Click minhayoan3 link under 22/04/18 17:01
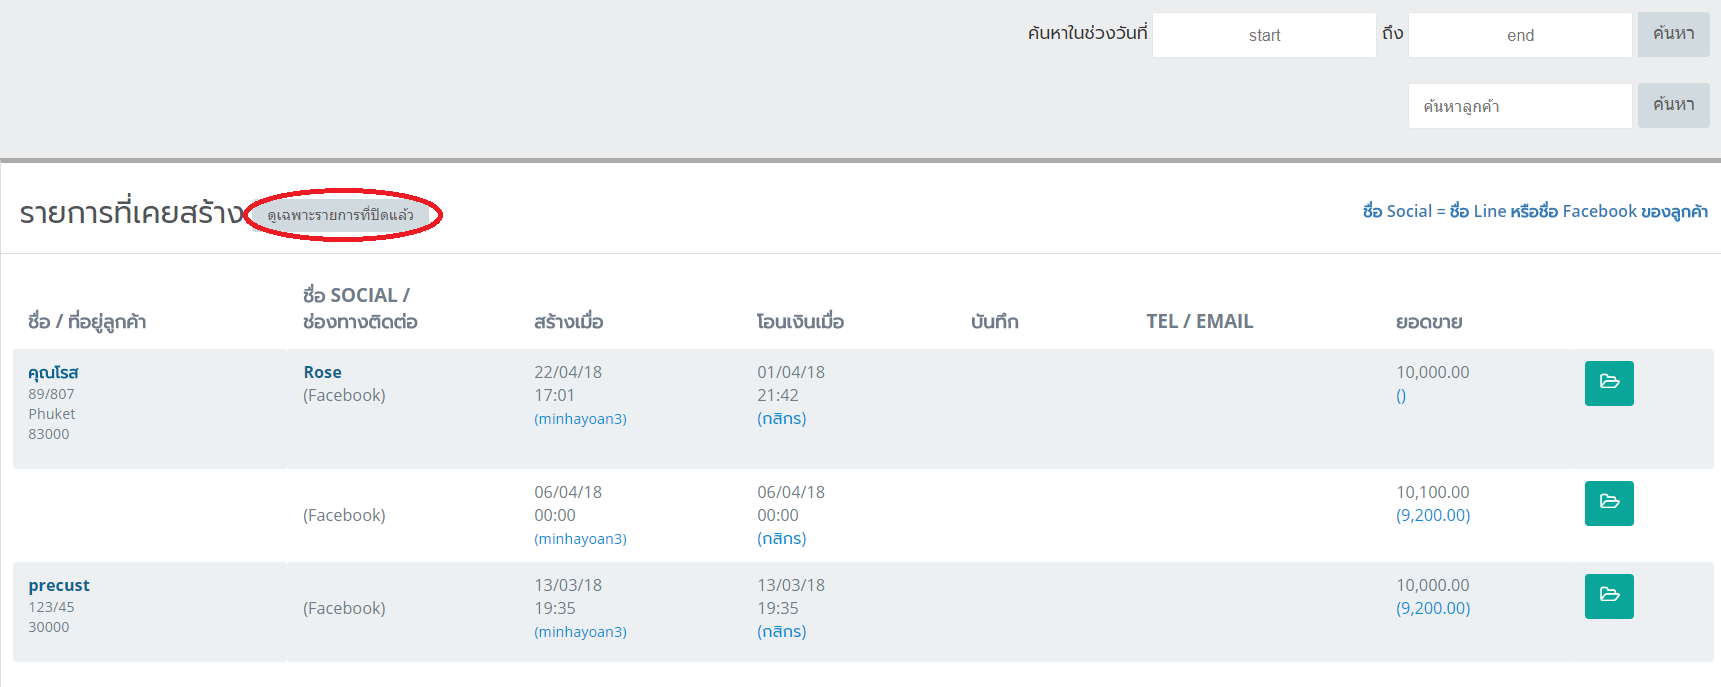Screen dimensions: 1721x687 click(x=580, y=419)
